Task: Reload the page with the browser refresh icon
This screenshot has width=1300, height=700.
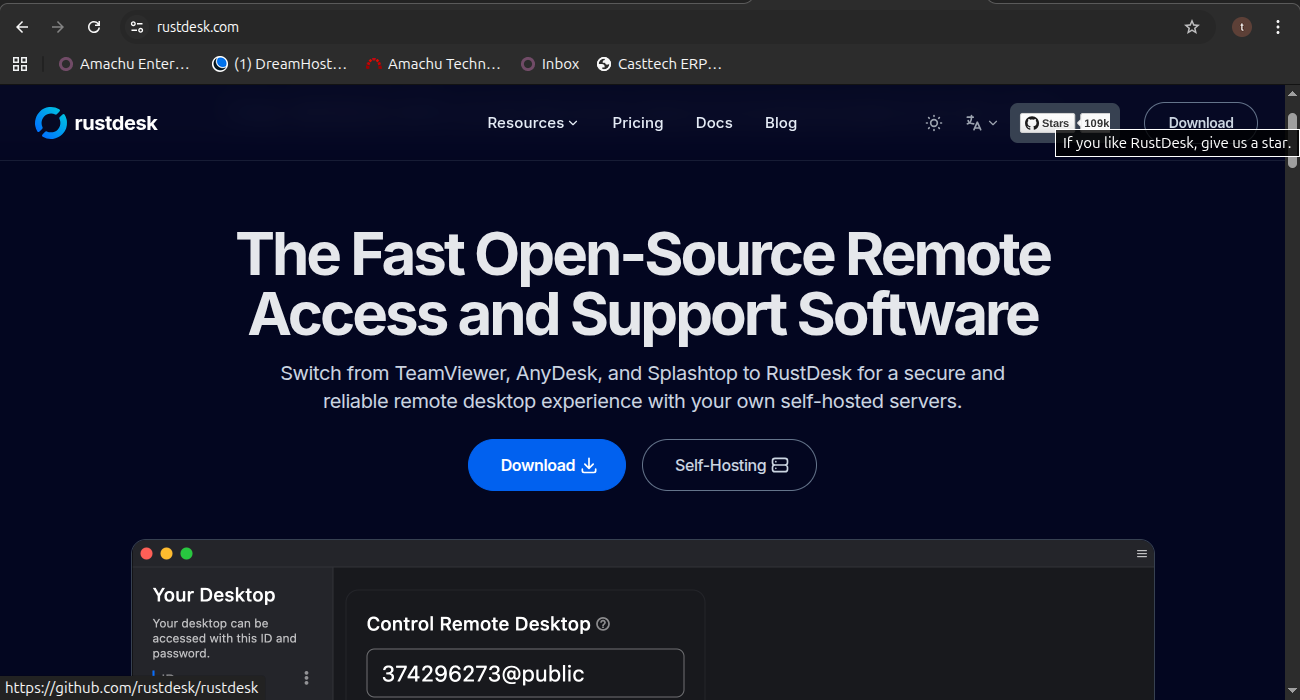Action: tap(94, 27)
